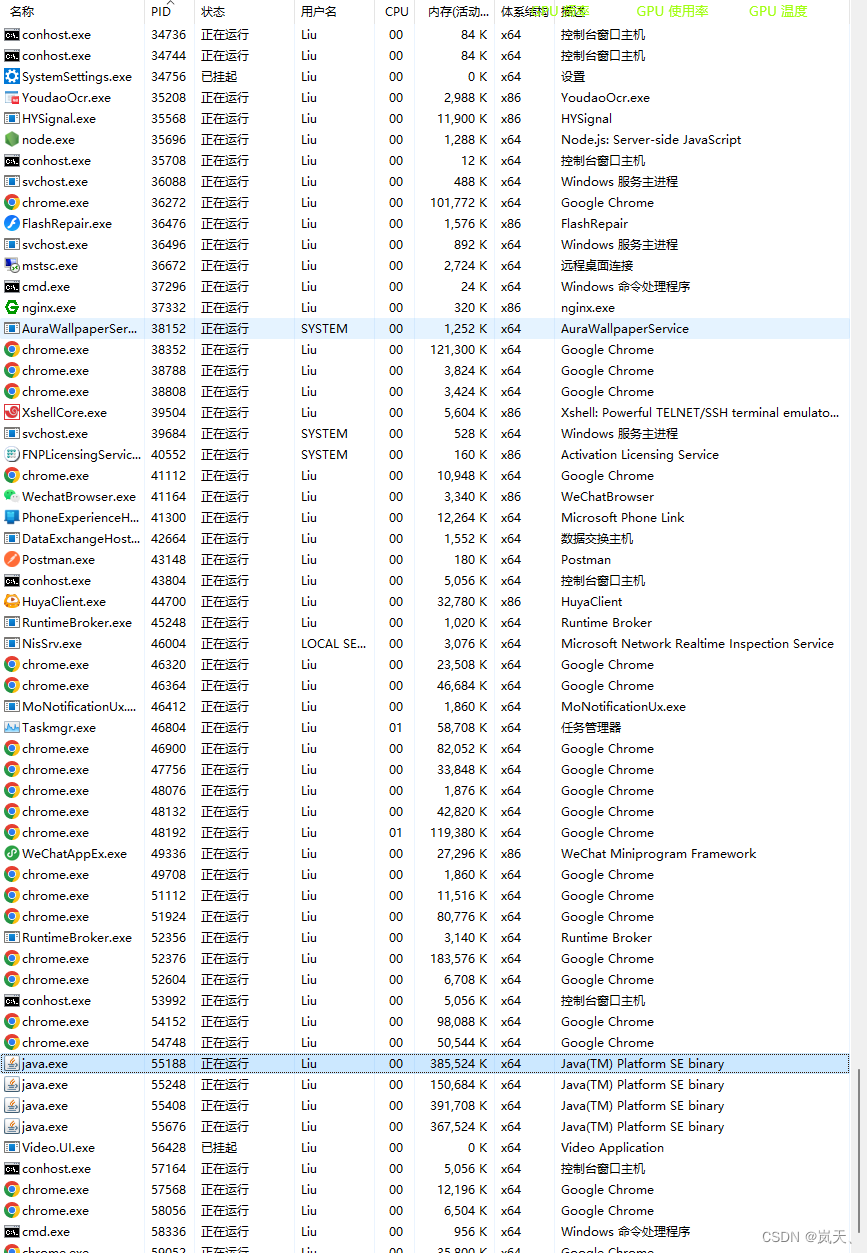The image size is (867, 1253).
Task: Click the FlashRepair.exe icon
Action: (12, 224)
